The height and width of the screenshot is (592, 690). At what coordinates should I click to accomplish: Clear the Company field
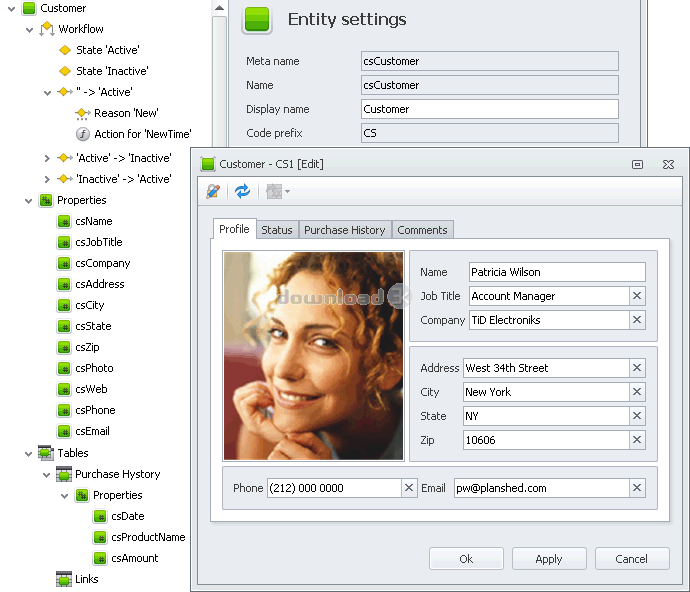(637, 320)
